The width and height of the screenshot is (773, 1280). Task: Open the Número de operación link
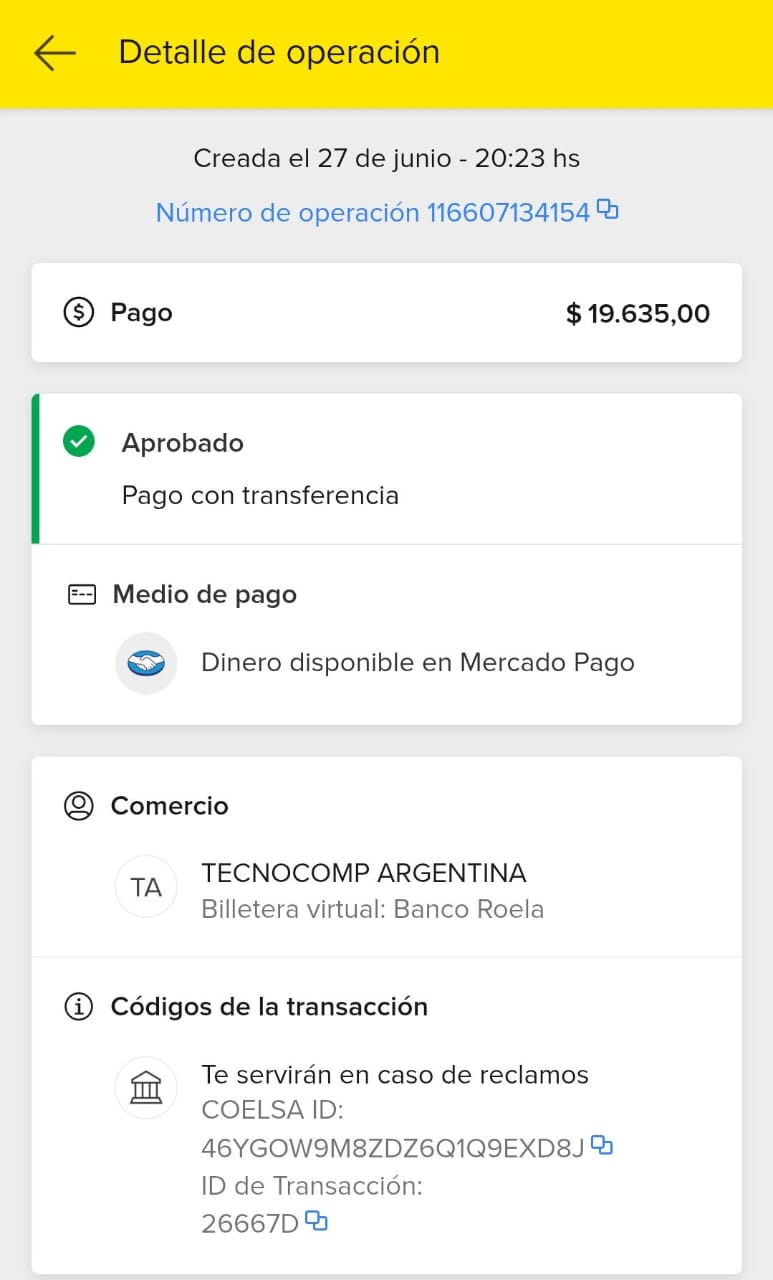click(372, 212)
